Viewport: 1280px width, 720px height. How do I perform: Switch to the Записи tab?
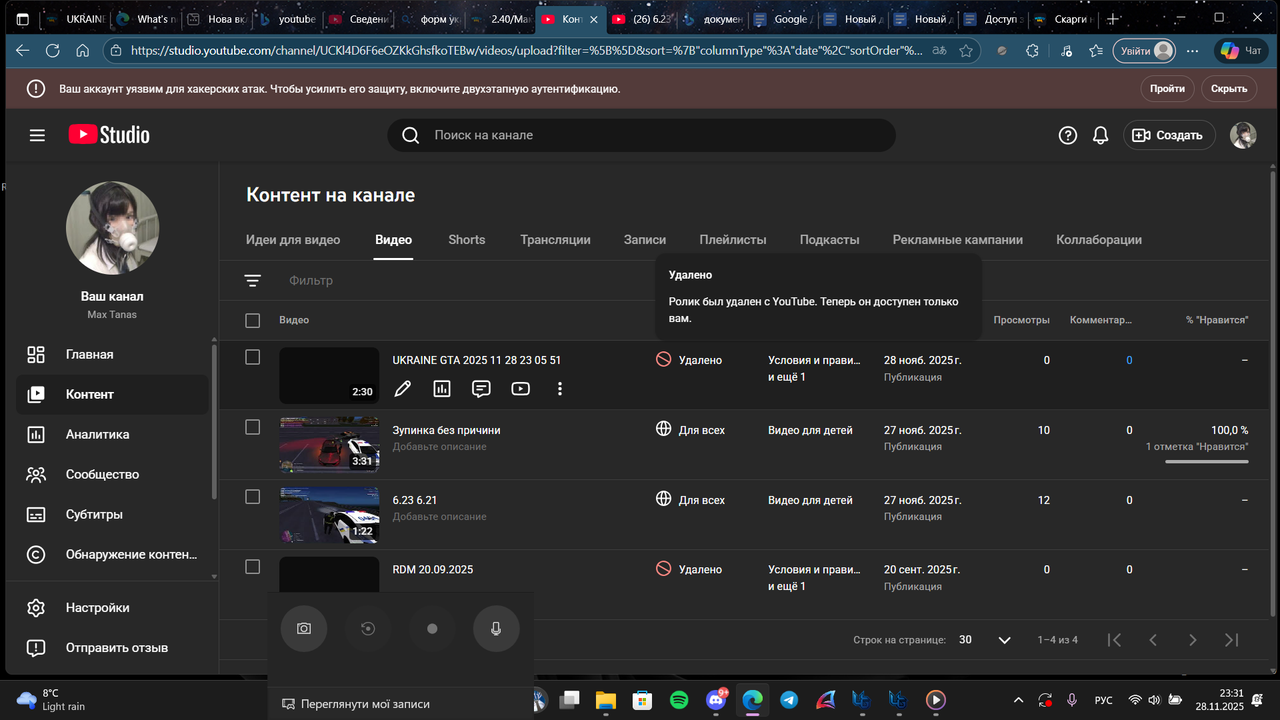click(x=645, y=240)
